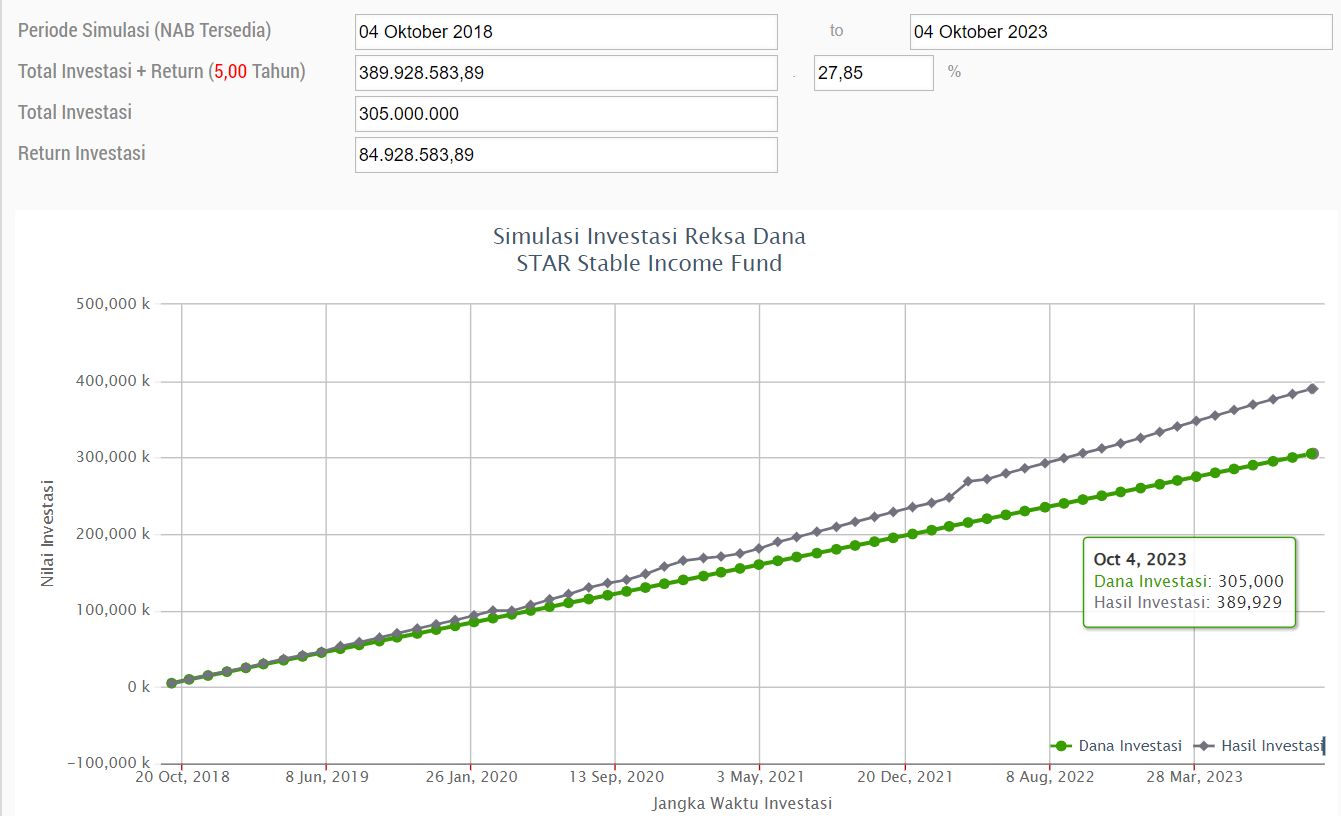Click the 20 Dec, 2021 x-axis label
This screenshot has width=1341, height=816.
(x=905, y=777)
